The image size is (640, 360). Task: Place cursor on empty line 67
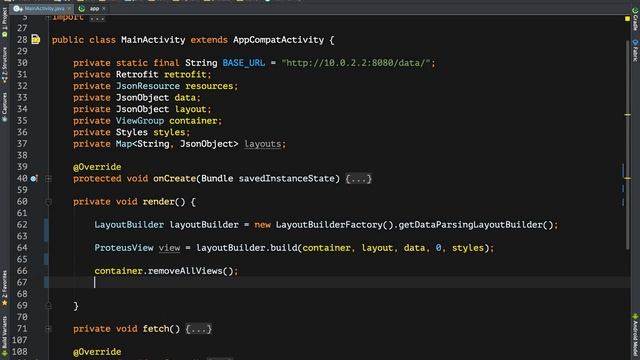click(x=339, y=282)
